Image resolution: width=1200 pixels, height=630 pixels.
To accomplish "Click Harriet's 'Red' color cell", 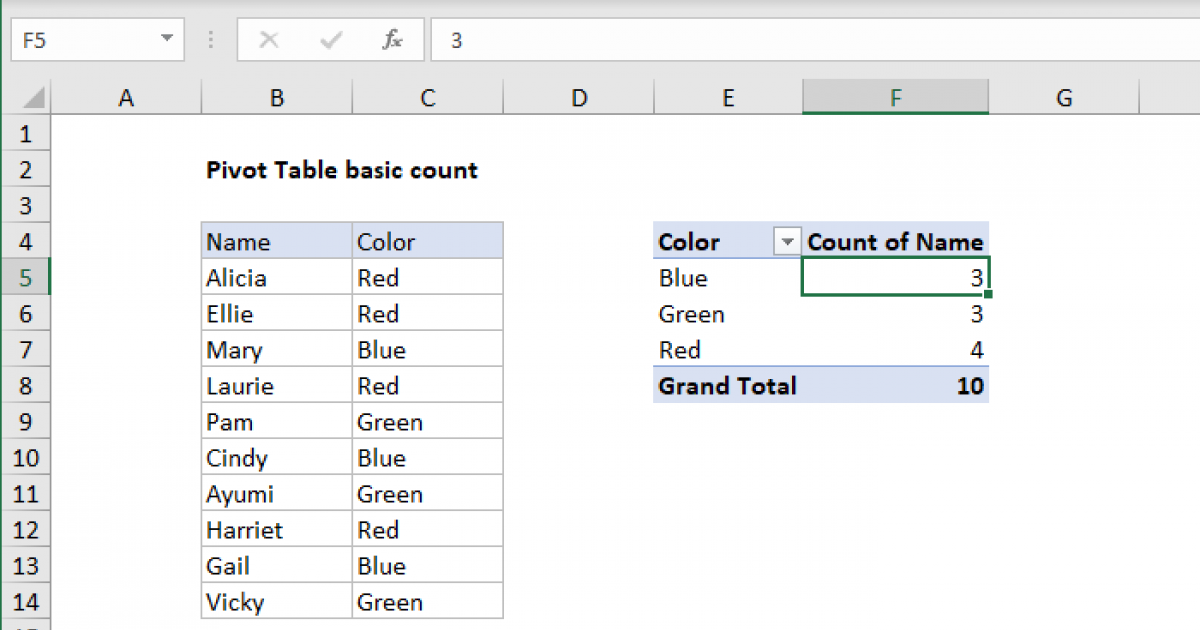I will pos(428,530).
